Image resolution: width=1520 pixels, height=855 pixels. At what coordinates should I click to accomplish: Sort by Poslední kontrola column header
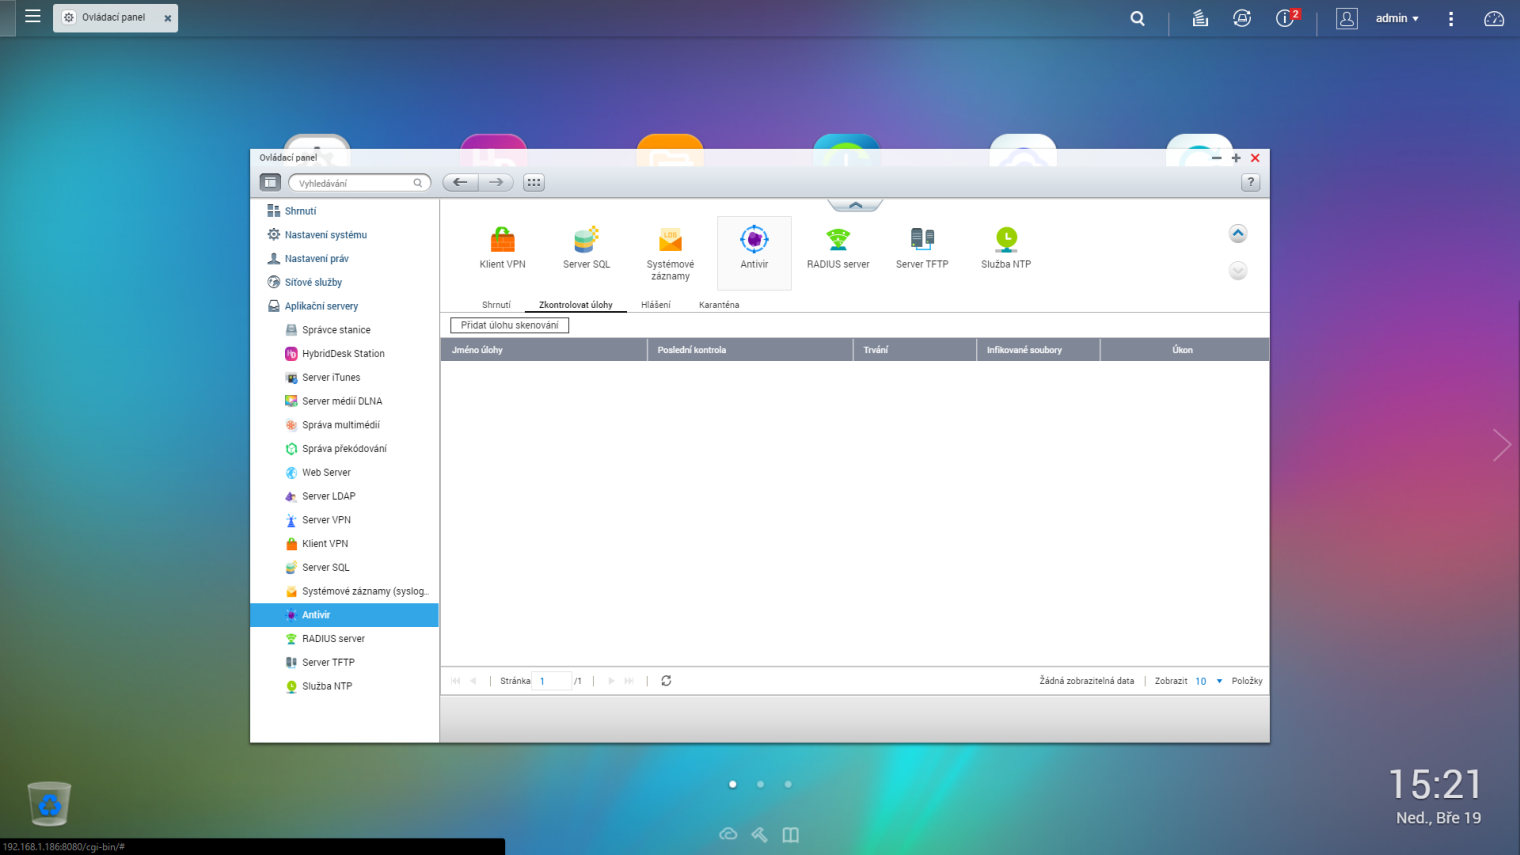click(x=750, y=350)
